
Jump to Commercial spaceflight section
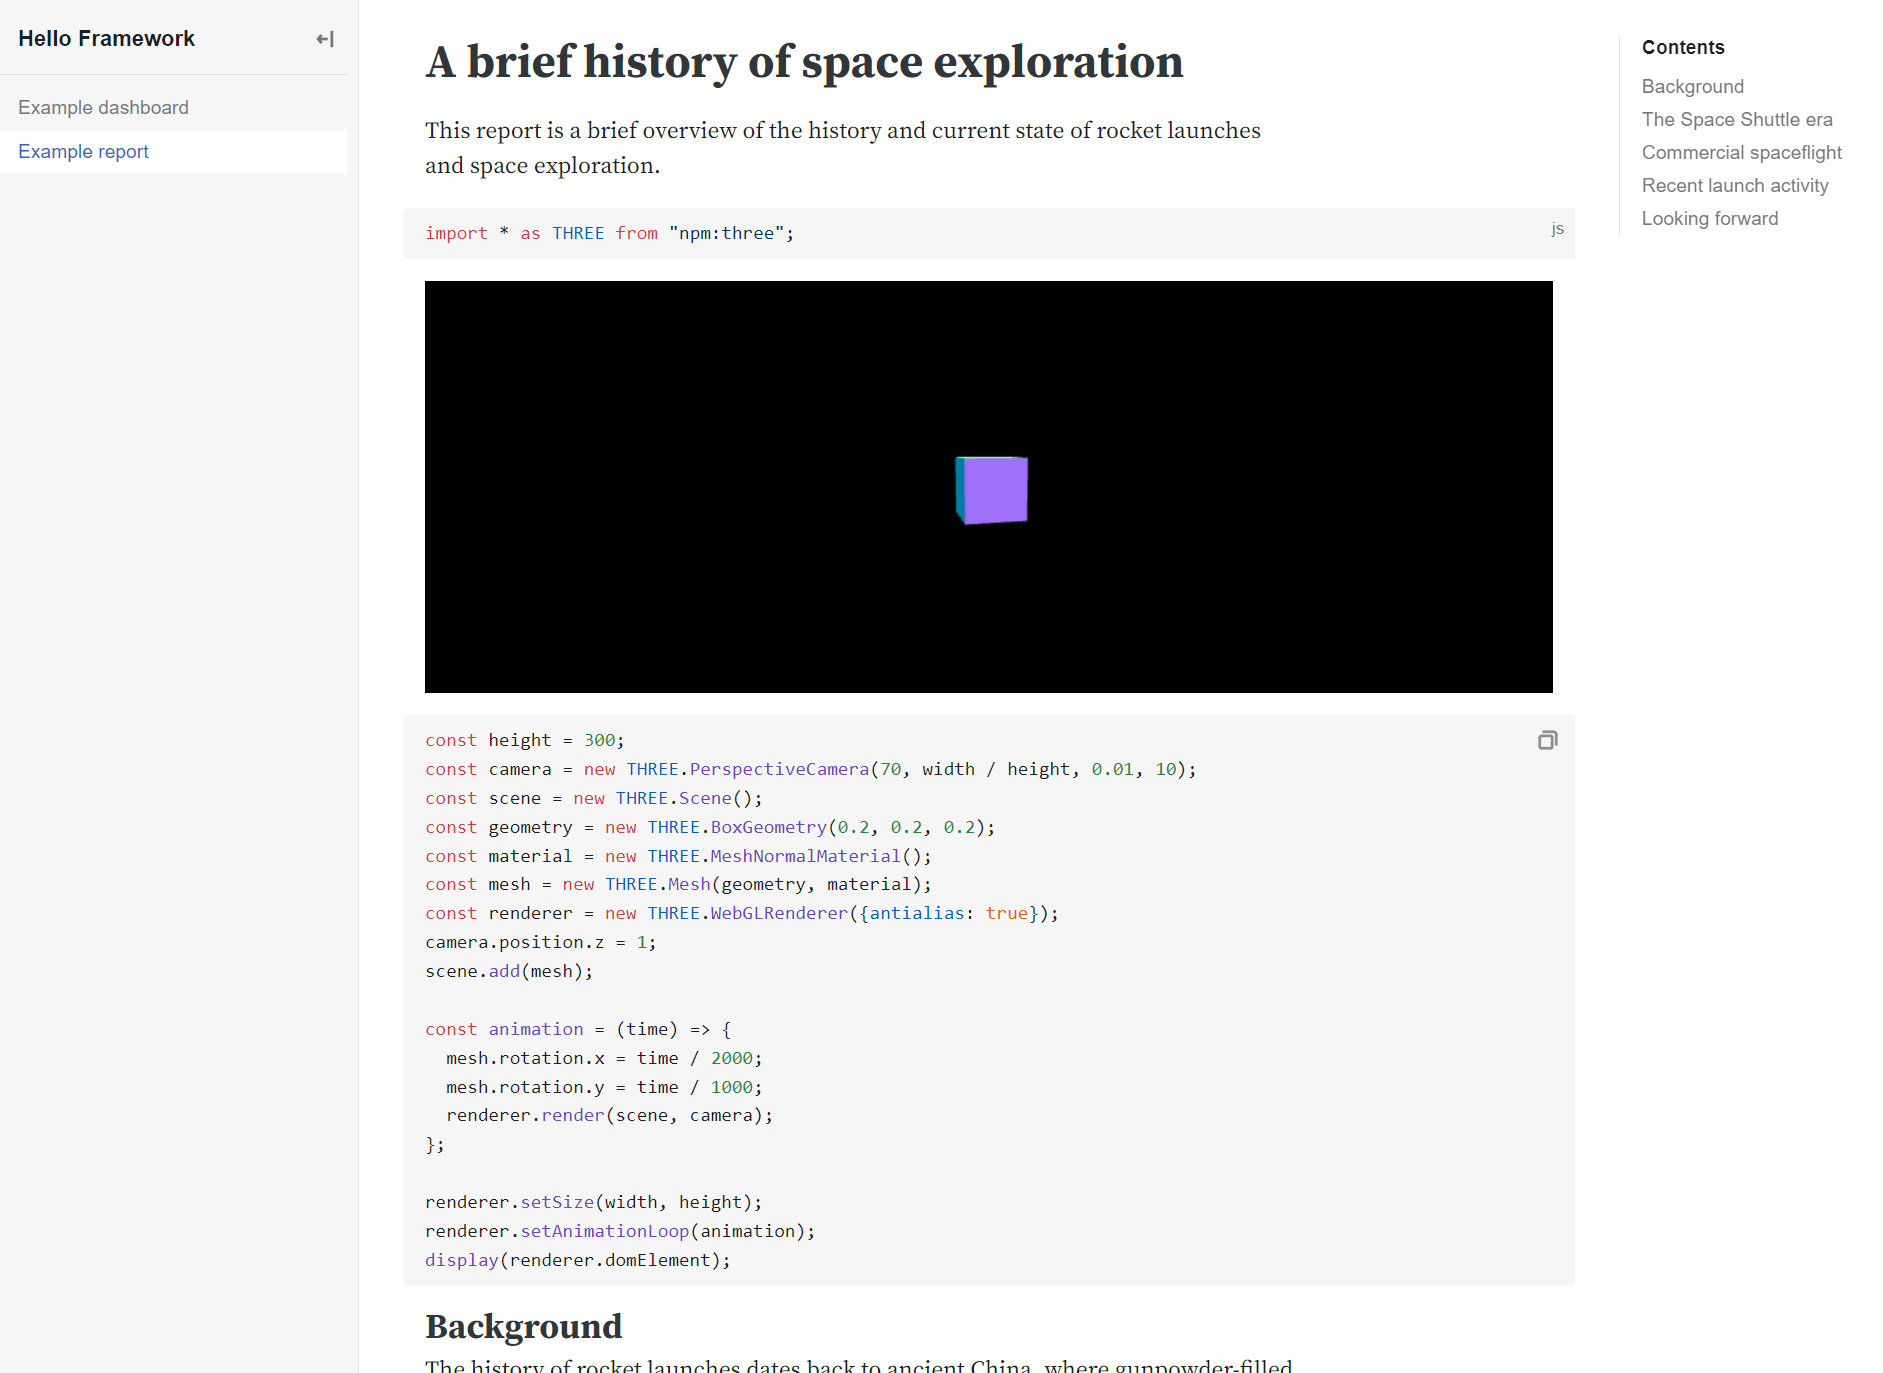click(x=1741, y=153)
